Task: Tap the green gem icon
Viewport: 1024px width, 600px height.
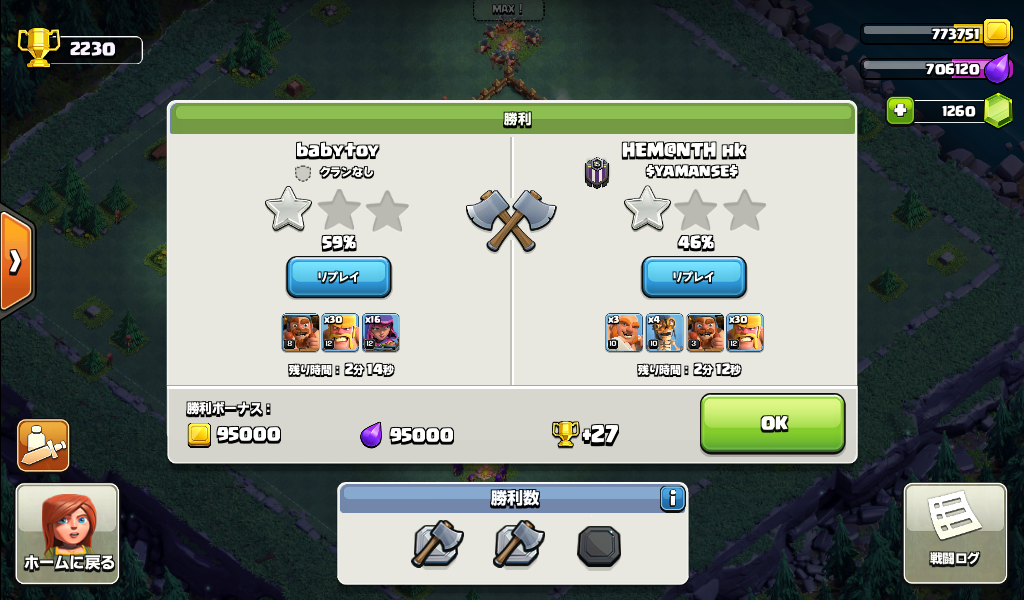Action: tap(997, 110)
